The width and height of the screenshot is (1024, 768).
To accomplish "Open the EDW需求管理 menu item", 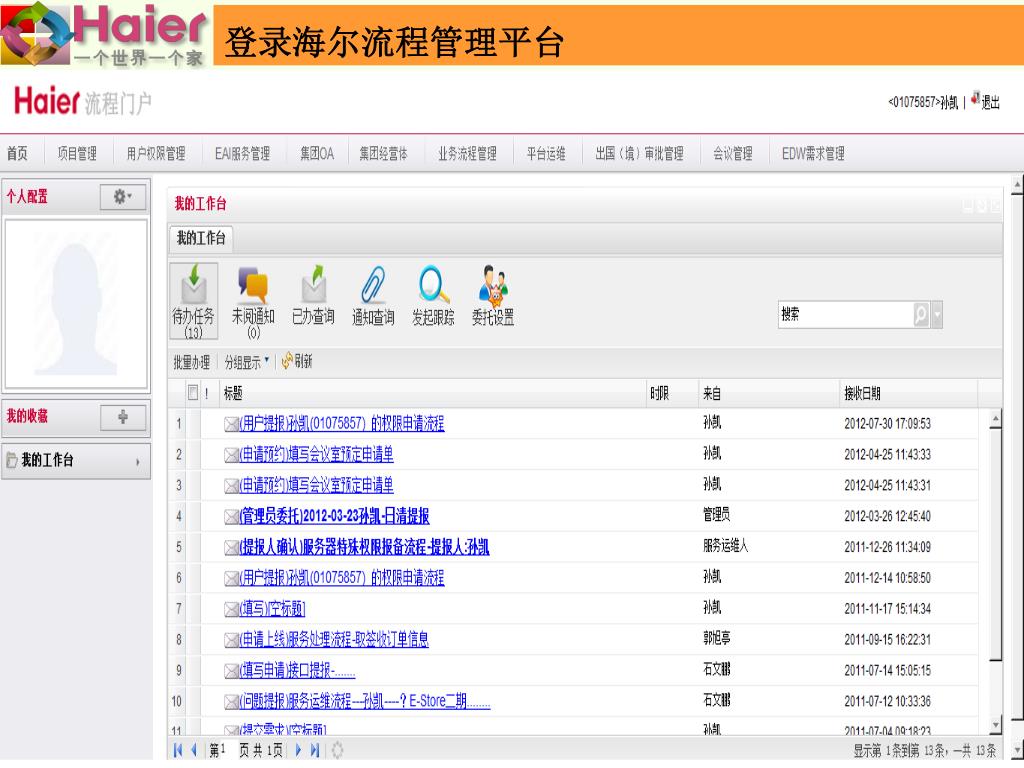I will coord(813,153).
